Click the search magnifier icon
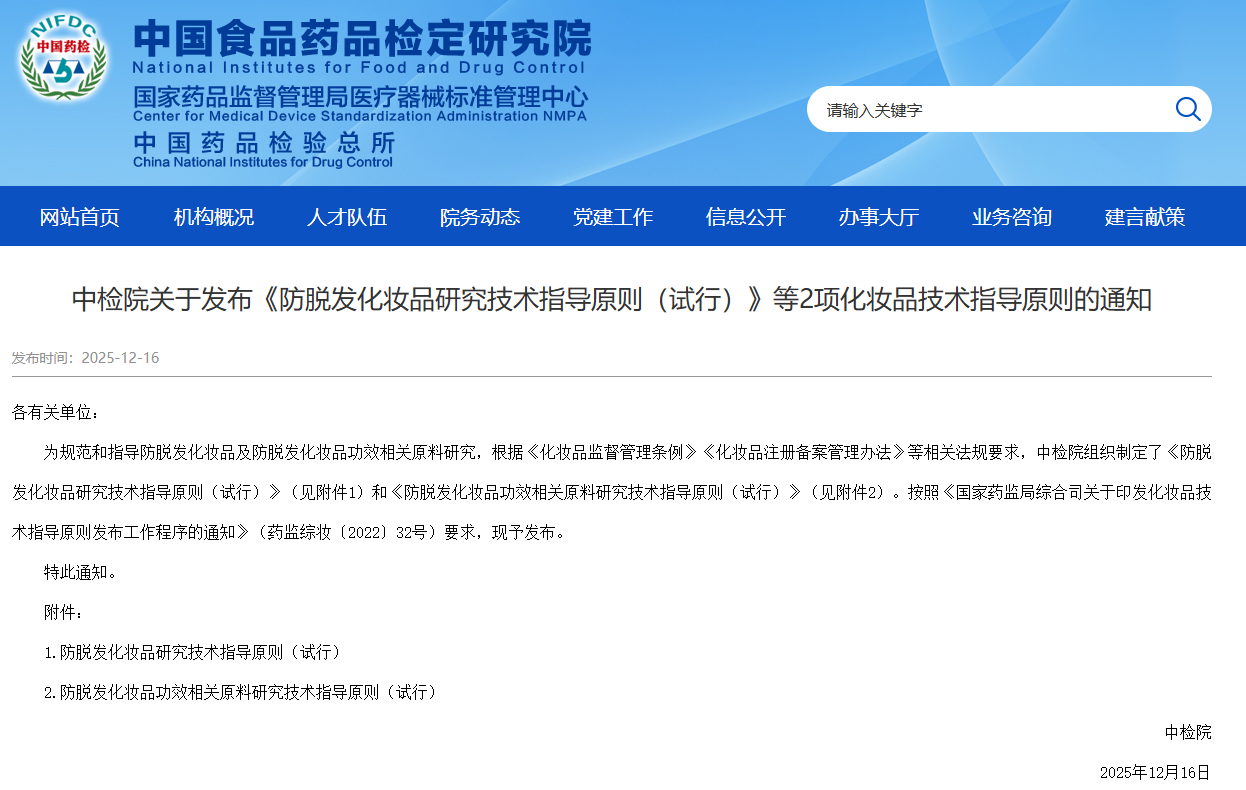The height and width of the screenshot is (790, 1246). coord(1187,109)
